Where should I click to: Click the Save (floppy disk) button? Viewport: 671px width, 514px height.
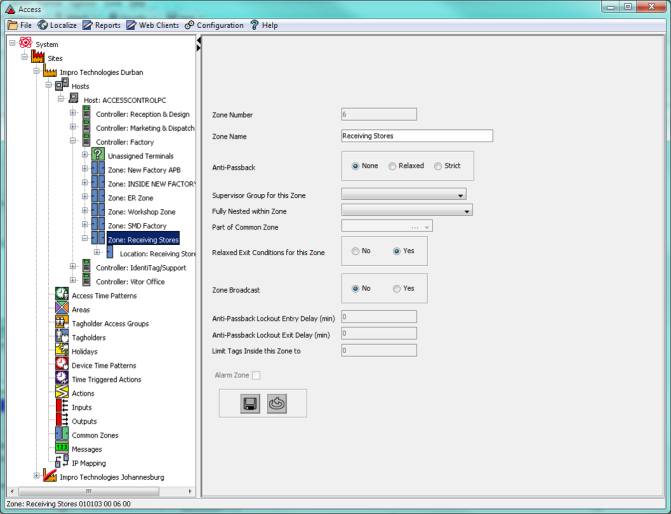click(250, 403)
